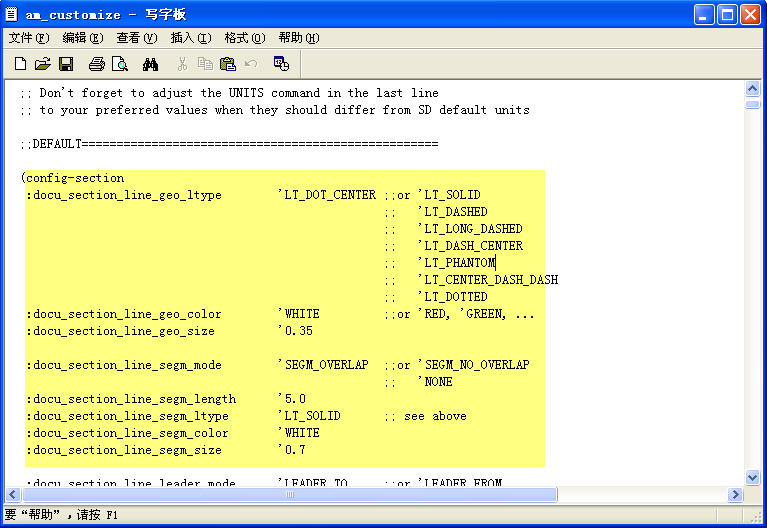Click the Paste clipboard icon
The image size is (767, 528).
click(x=227, y=64)
